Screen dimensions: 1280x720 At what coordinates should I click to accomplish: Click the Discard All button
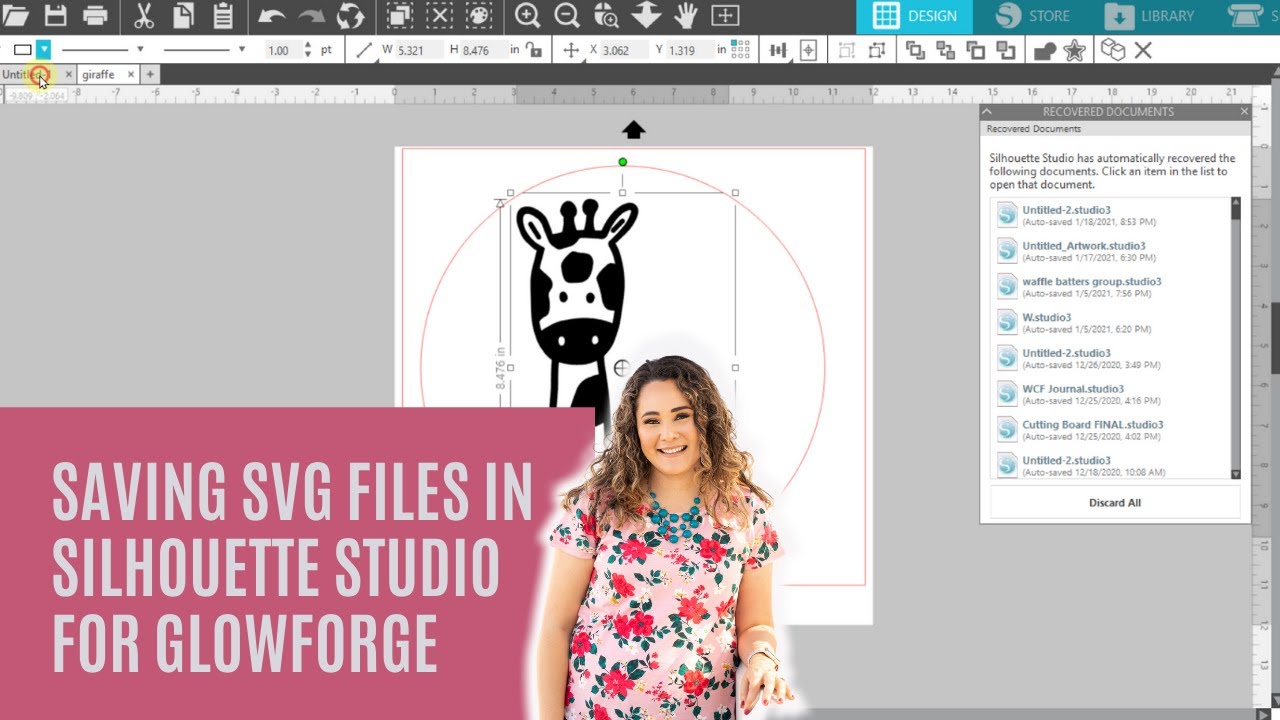pyautogui.click(x=1115, y=503)
